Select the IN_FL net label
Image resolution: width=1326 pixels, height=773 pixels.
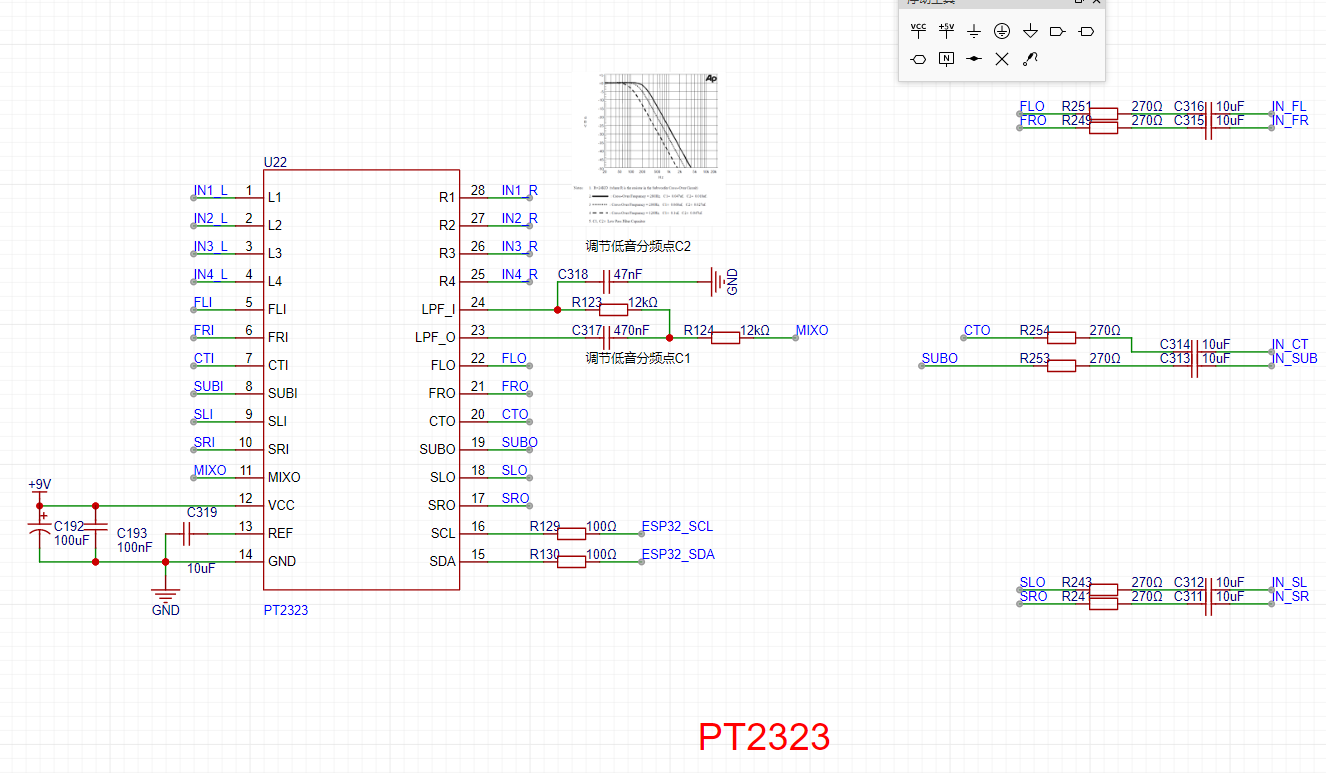[x=1289, y=106]
